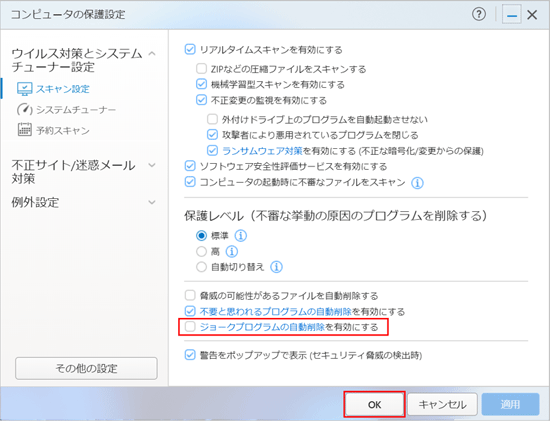This screenshot has width=550, height=421.
Task: Open 不要と思われるプログラムの自動削除 link
Action: [276, 311]
